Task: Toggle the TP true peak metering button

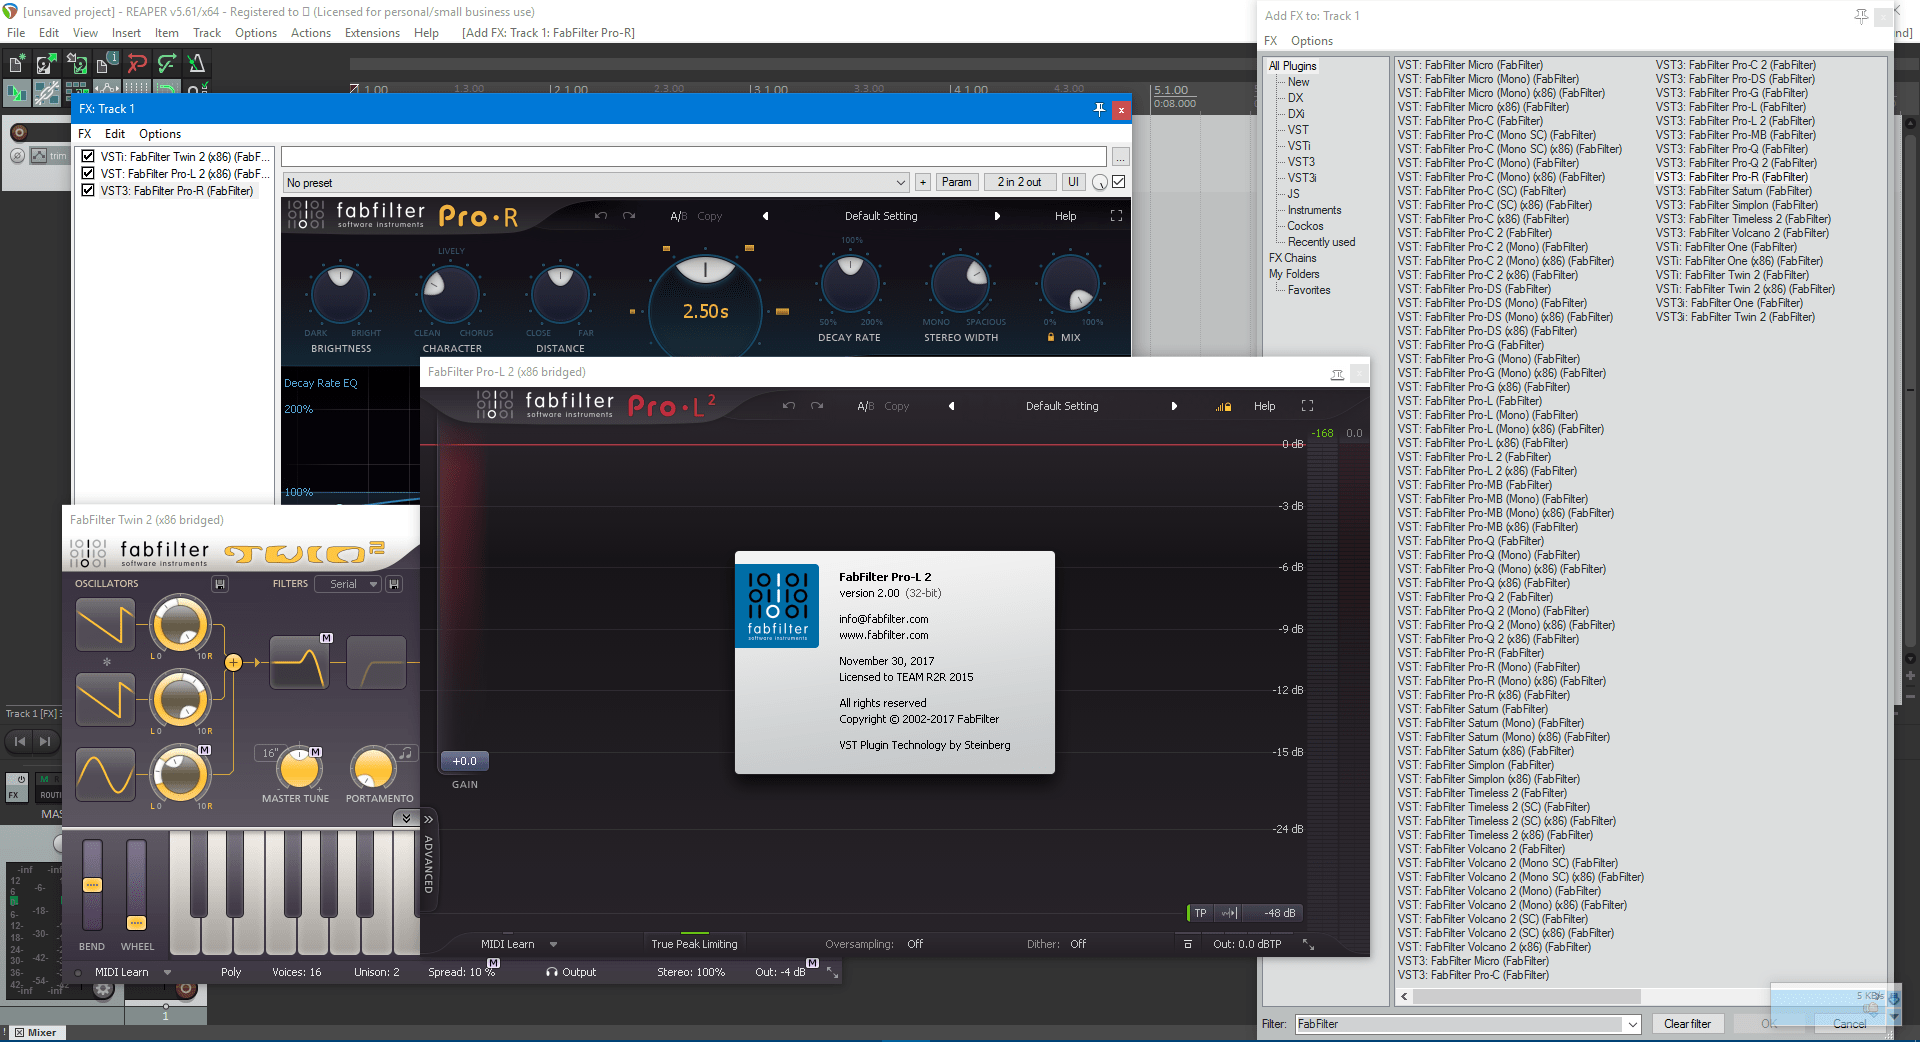Action: click(x=1200, y=913)
